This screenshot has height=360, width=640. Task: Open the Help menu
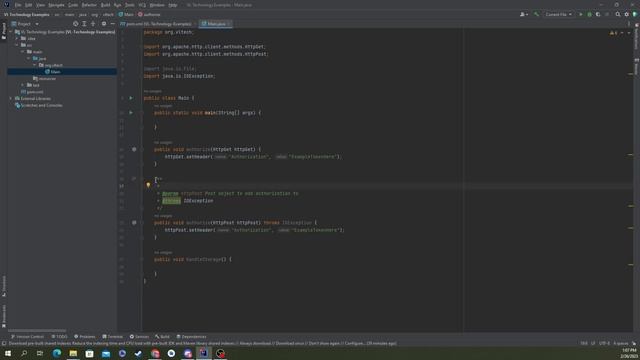click(x=173, y=5)
